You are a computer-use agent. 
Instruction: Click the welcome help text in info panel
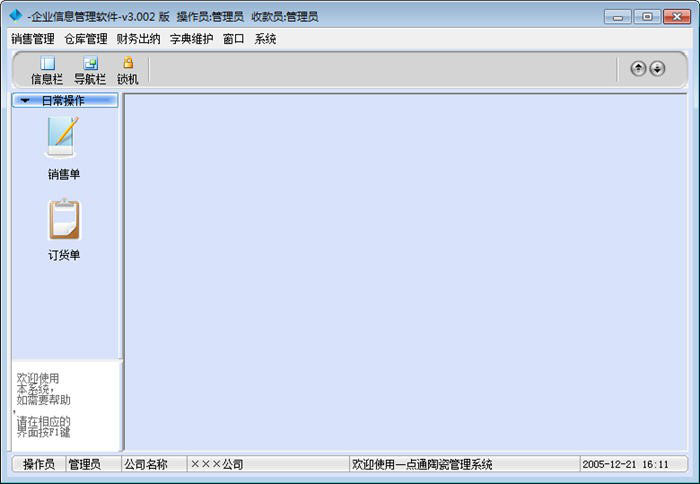point(43,405)
